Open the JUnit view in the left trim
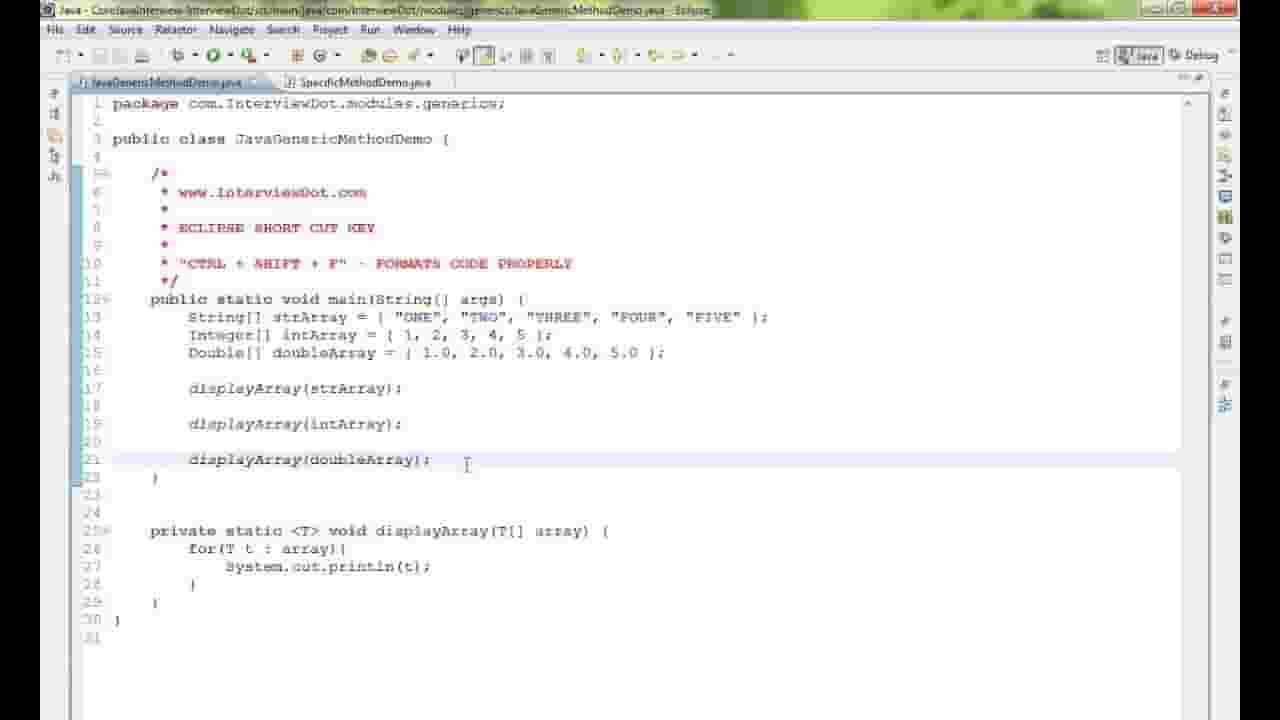The width and height of the screenshot is (1280, 720). [x=54, y=176]
